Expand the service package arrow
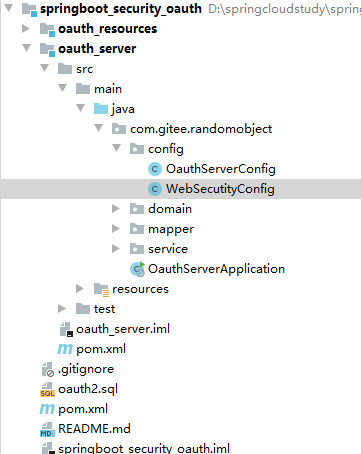The height and width of the screenshot is (454, 362). [116, 249]
